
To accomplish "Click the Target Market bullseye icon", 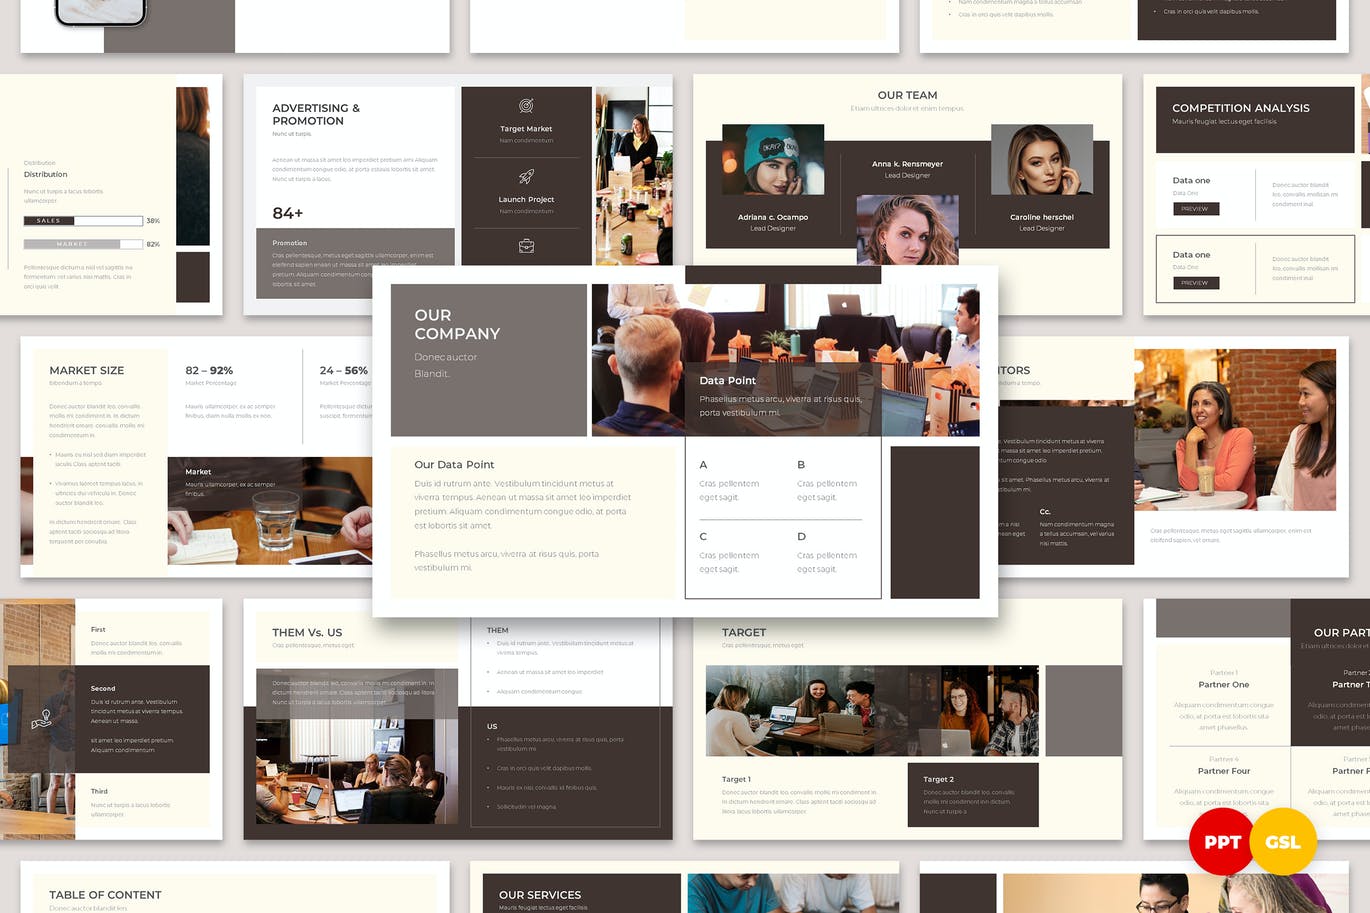I will click(526, 106).
